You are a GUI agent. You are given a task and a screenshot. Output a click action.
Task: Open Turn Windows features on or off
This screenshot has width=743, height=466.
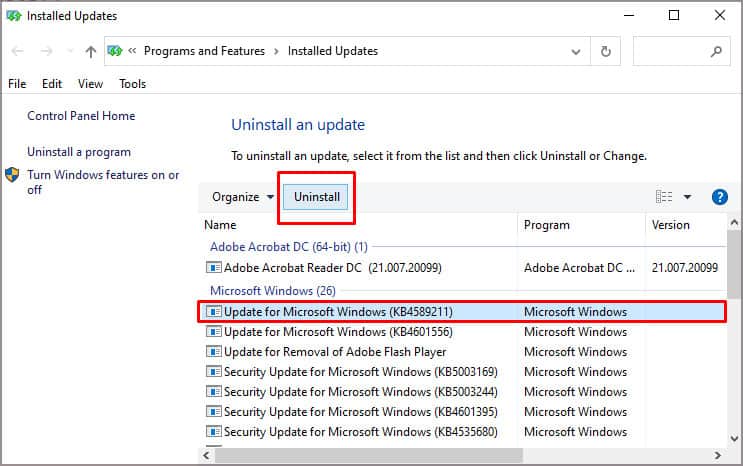[x=103, y=182]
